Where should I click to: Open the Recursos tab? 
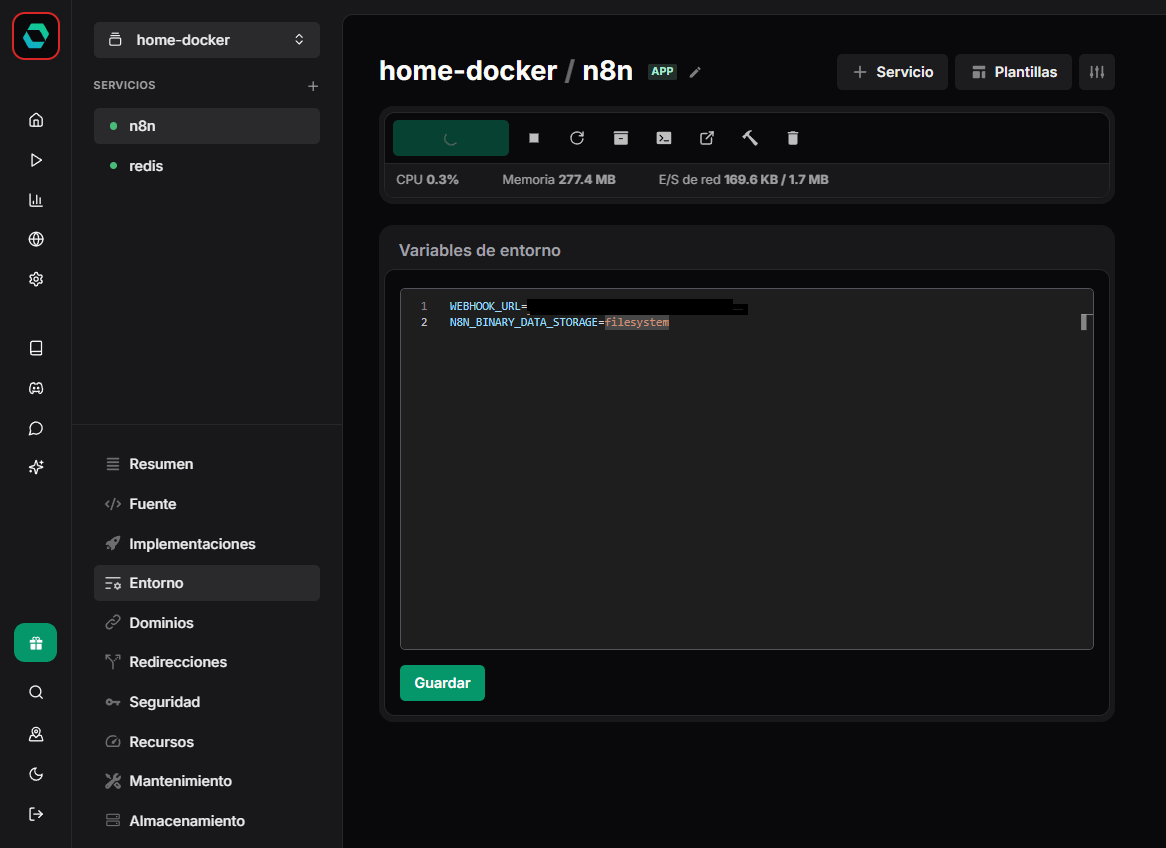(207, 742)
